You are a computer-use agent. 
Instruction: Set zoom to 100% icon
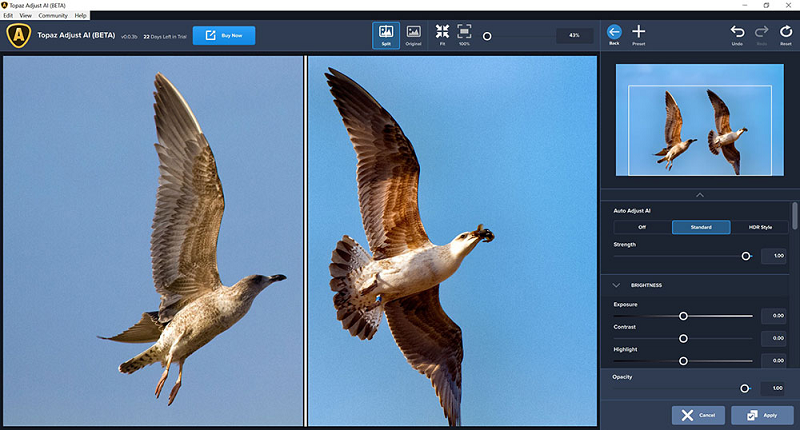(x=465, y=35)
